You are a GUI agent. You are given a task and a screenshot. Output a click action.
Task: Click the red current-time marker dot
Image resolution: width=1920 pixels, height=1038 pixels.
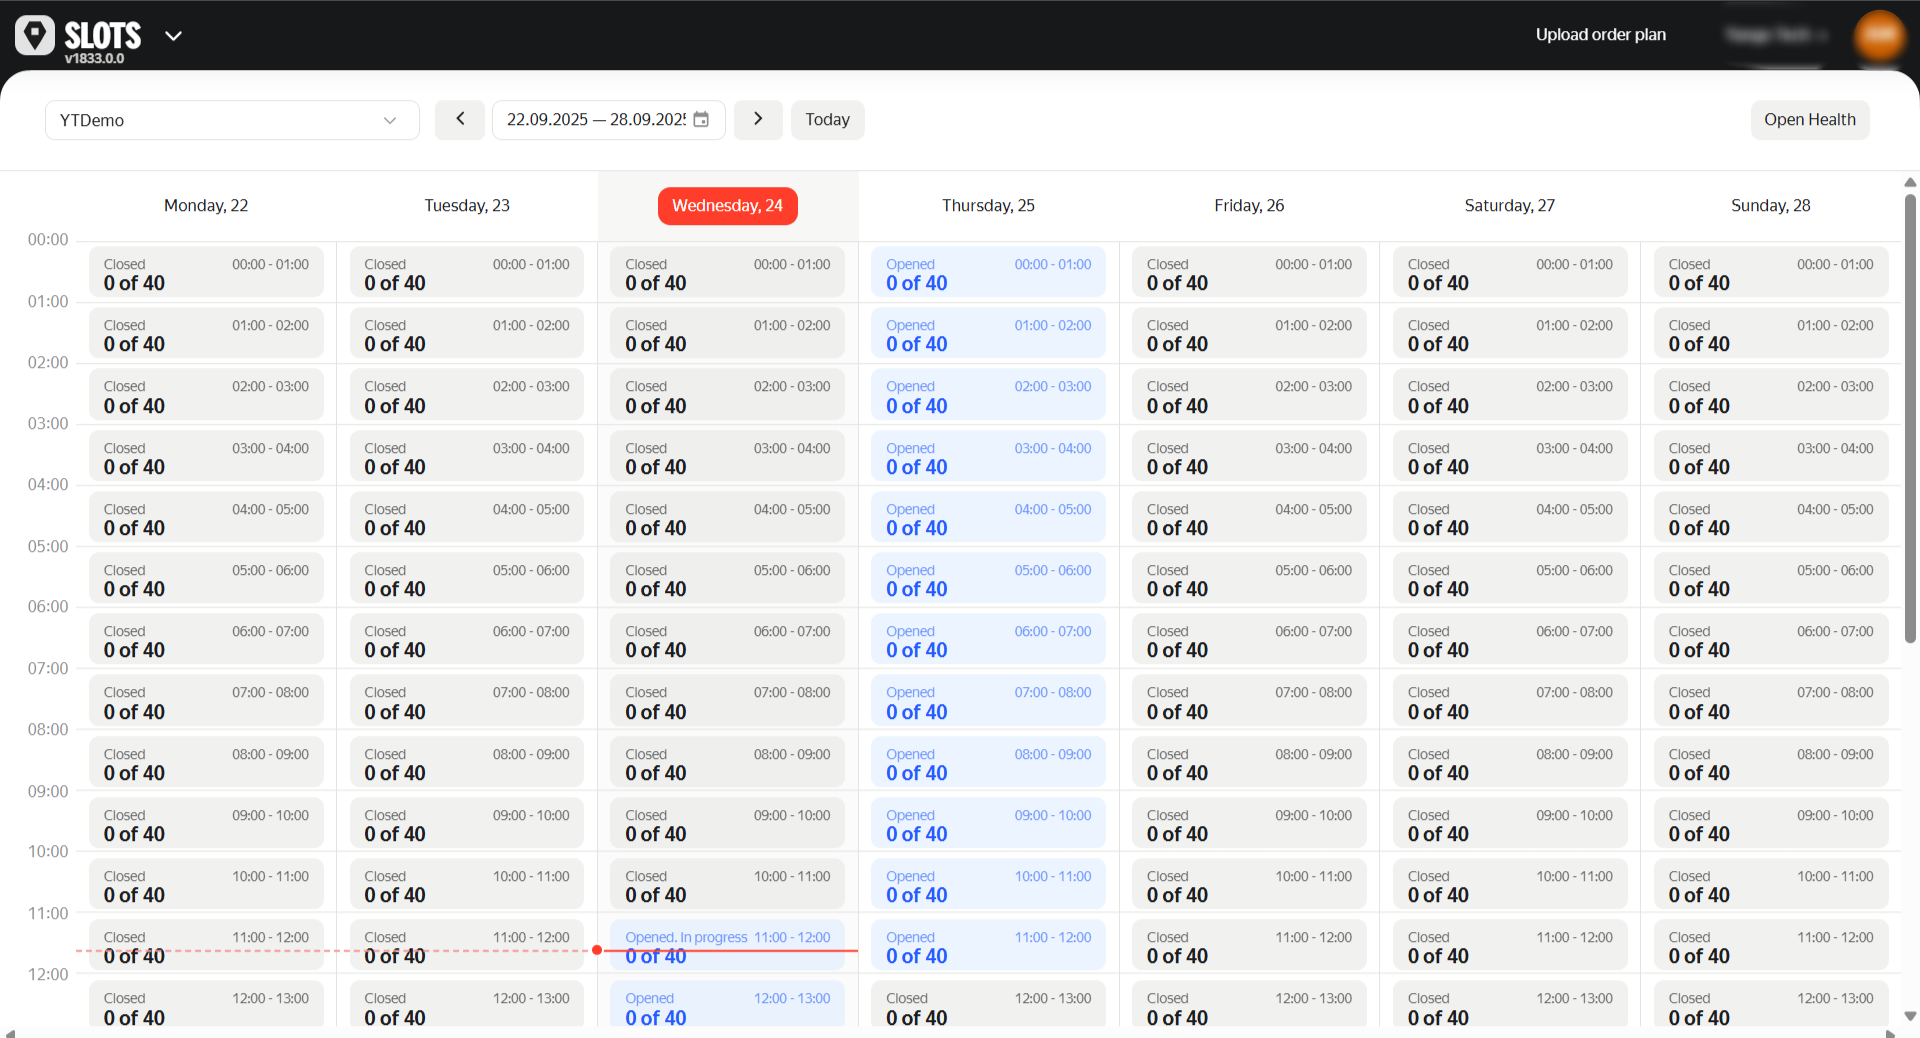click(597, 951)
